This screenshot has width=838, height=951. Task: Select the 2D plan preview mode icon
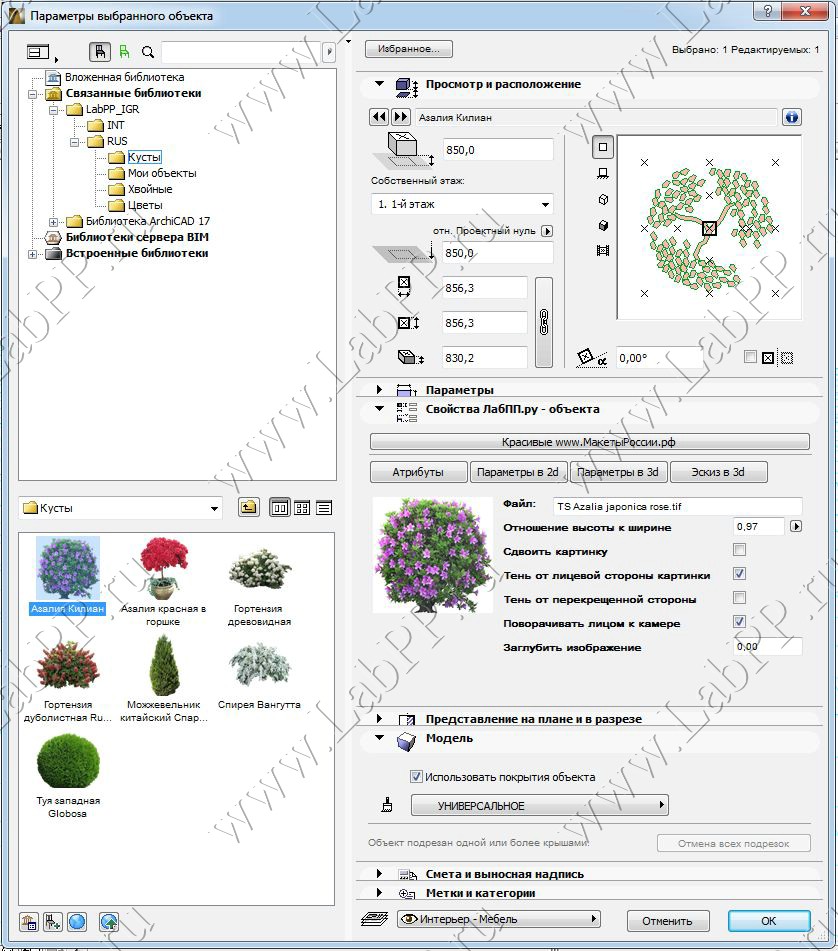pos(603,147)
